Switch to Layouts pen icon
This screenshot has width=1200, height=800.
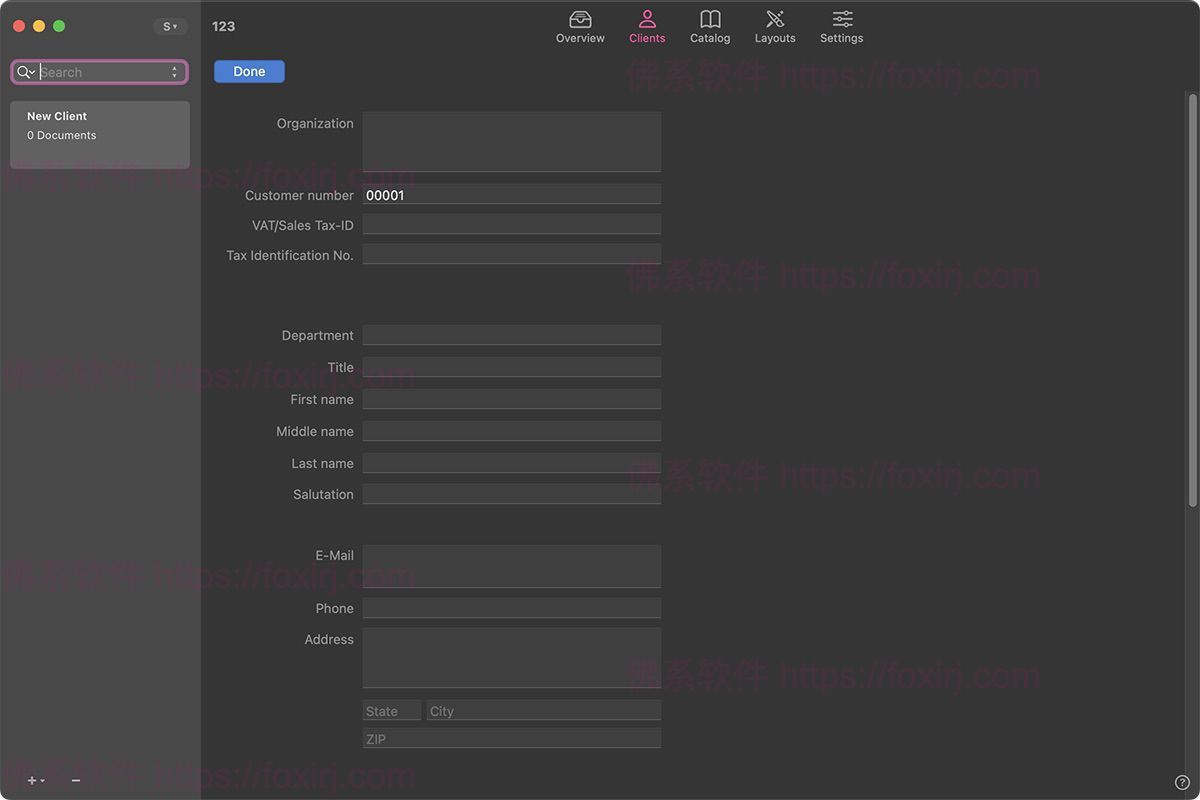coord(774,19)
